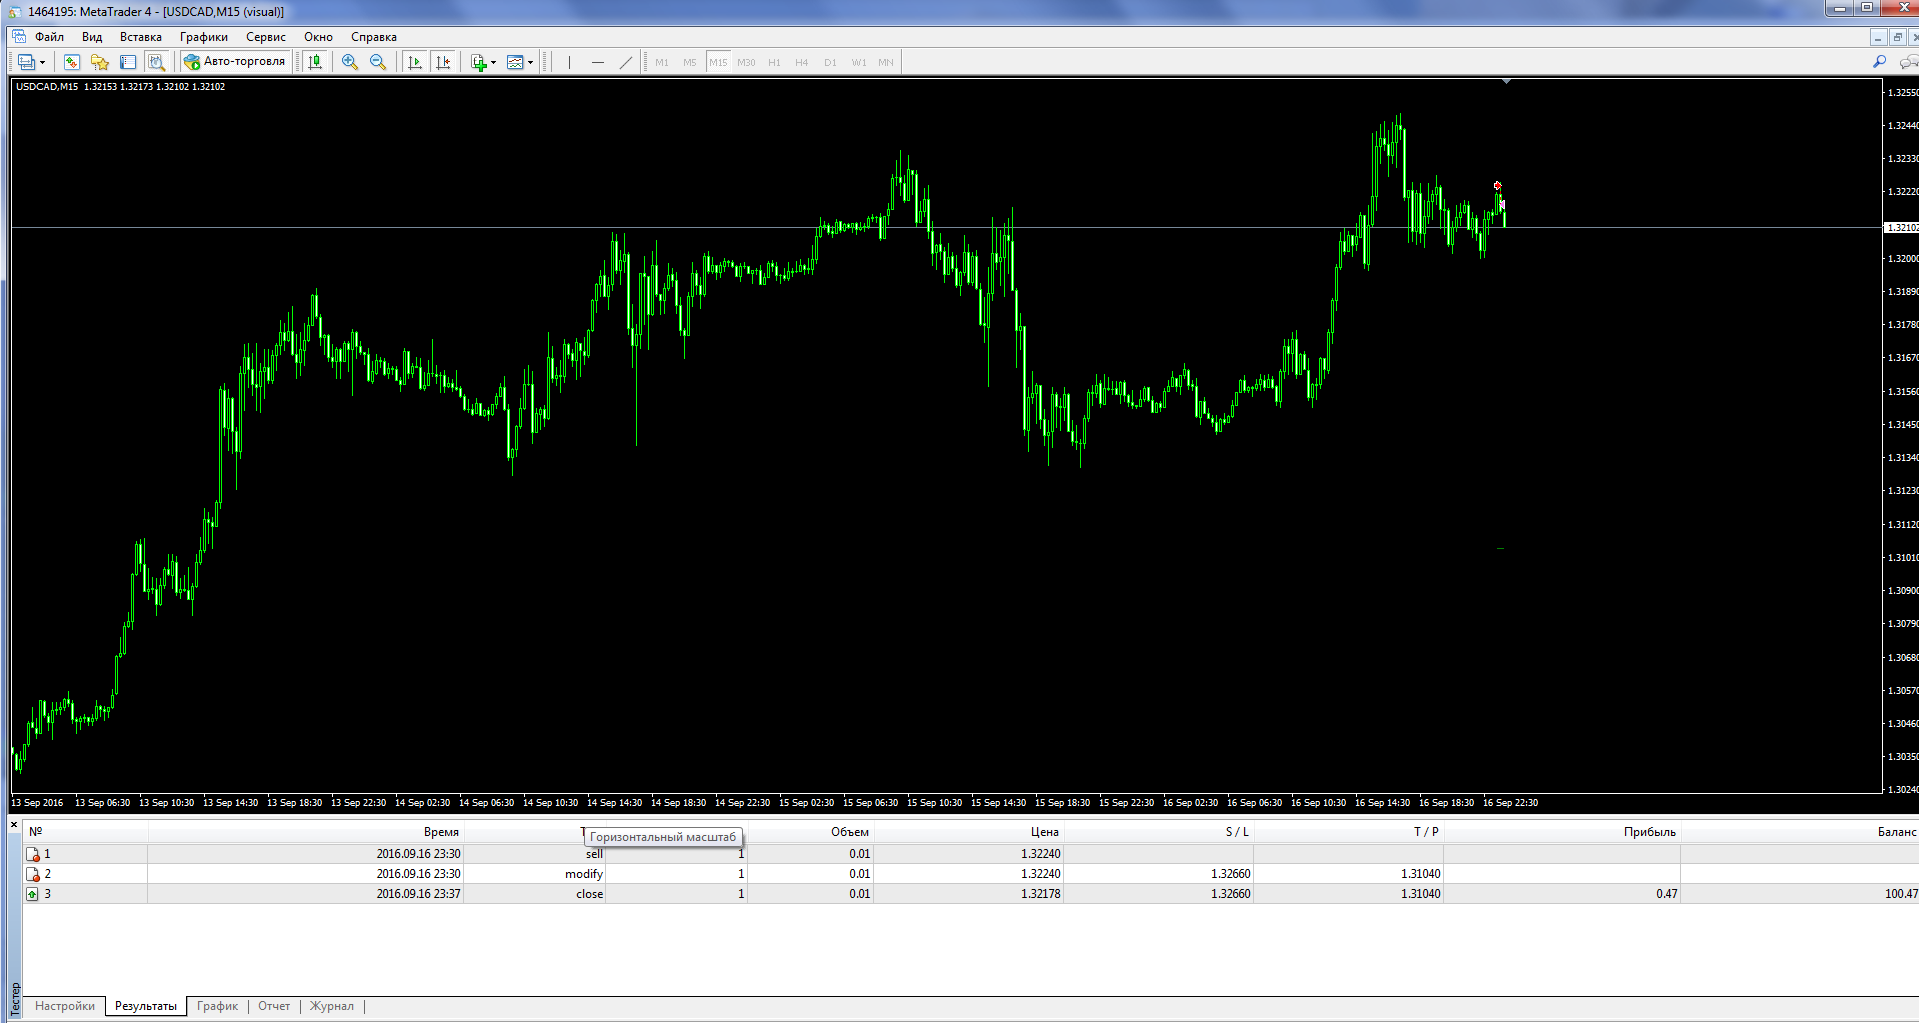Image resolution: width=1919 pixels, height=1023 pixels.
Task: Sort results by S / L column header
Action: click(x=1158, y=832)
